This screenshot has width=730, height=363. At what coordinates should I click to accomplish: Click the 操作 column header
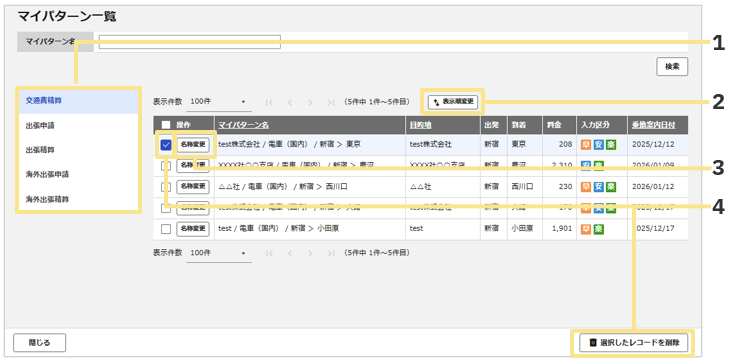coord(183,125)
